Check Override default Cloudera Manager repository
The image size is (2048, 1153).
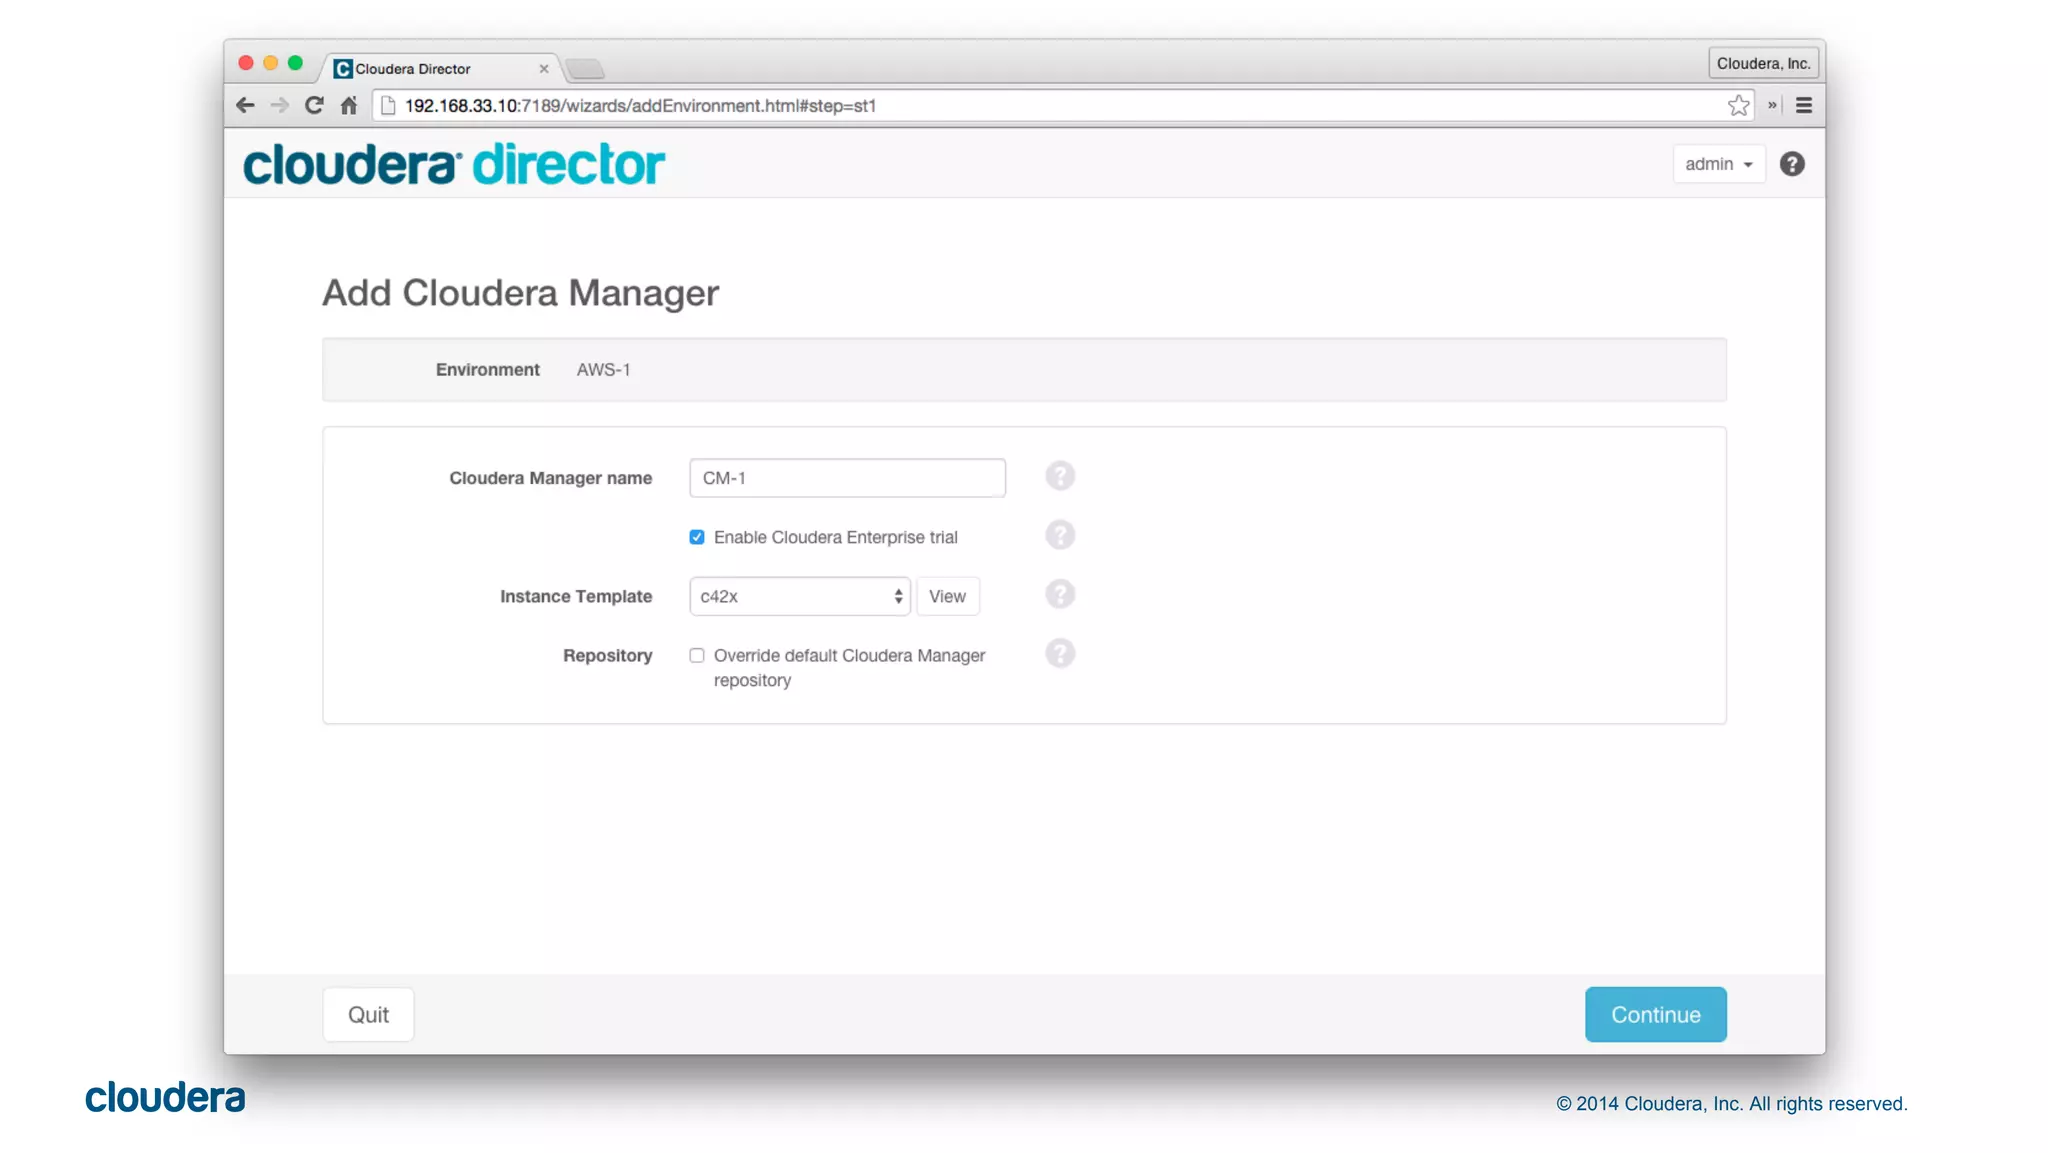[x=697, y=655]
